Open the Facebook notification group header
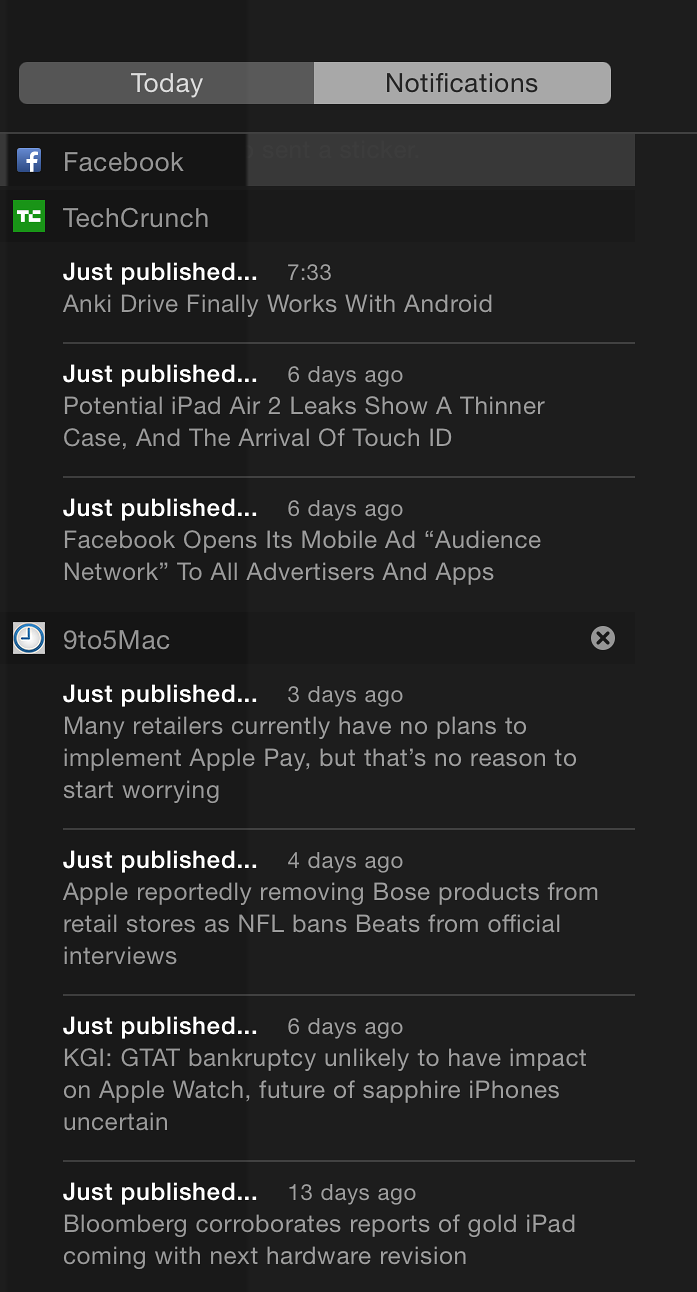This screenshot has width=697, height=1292. tap(320, 161)
